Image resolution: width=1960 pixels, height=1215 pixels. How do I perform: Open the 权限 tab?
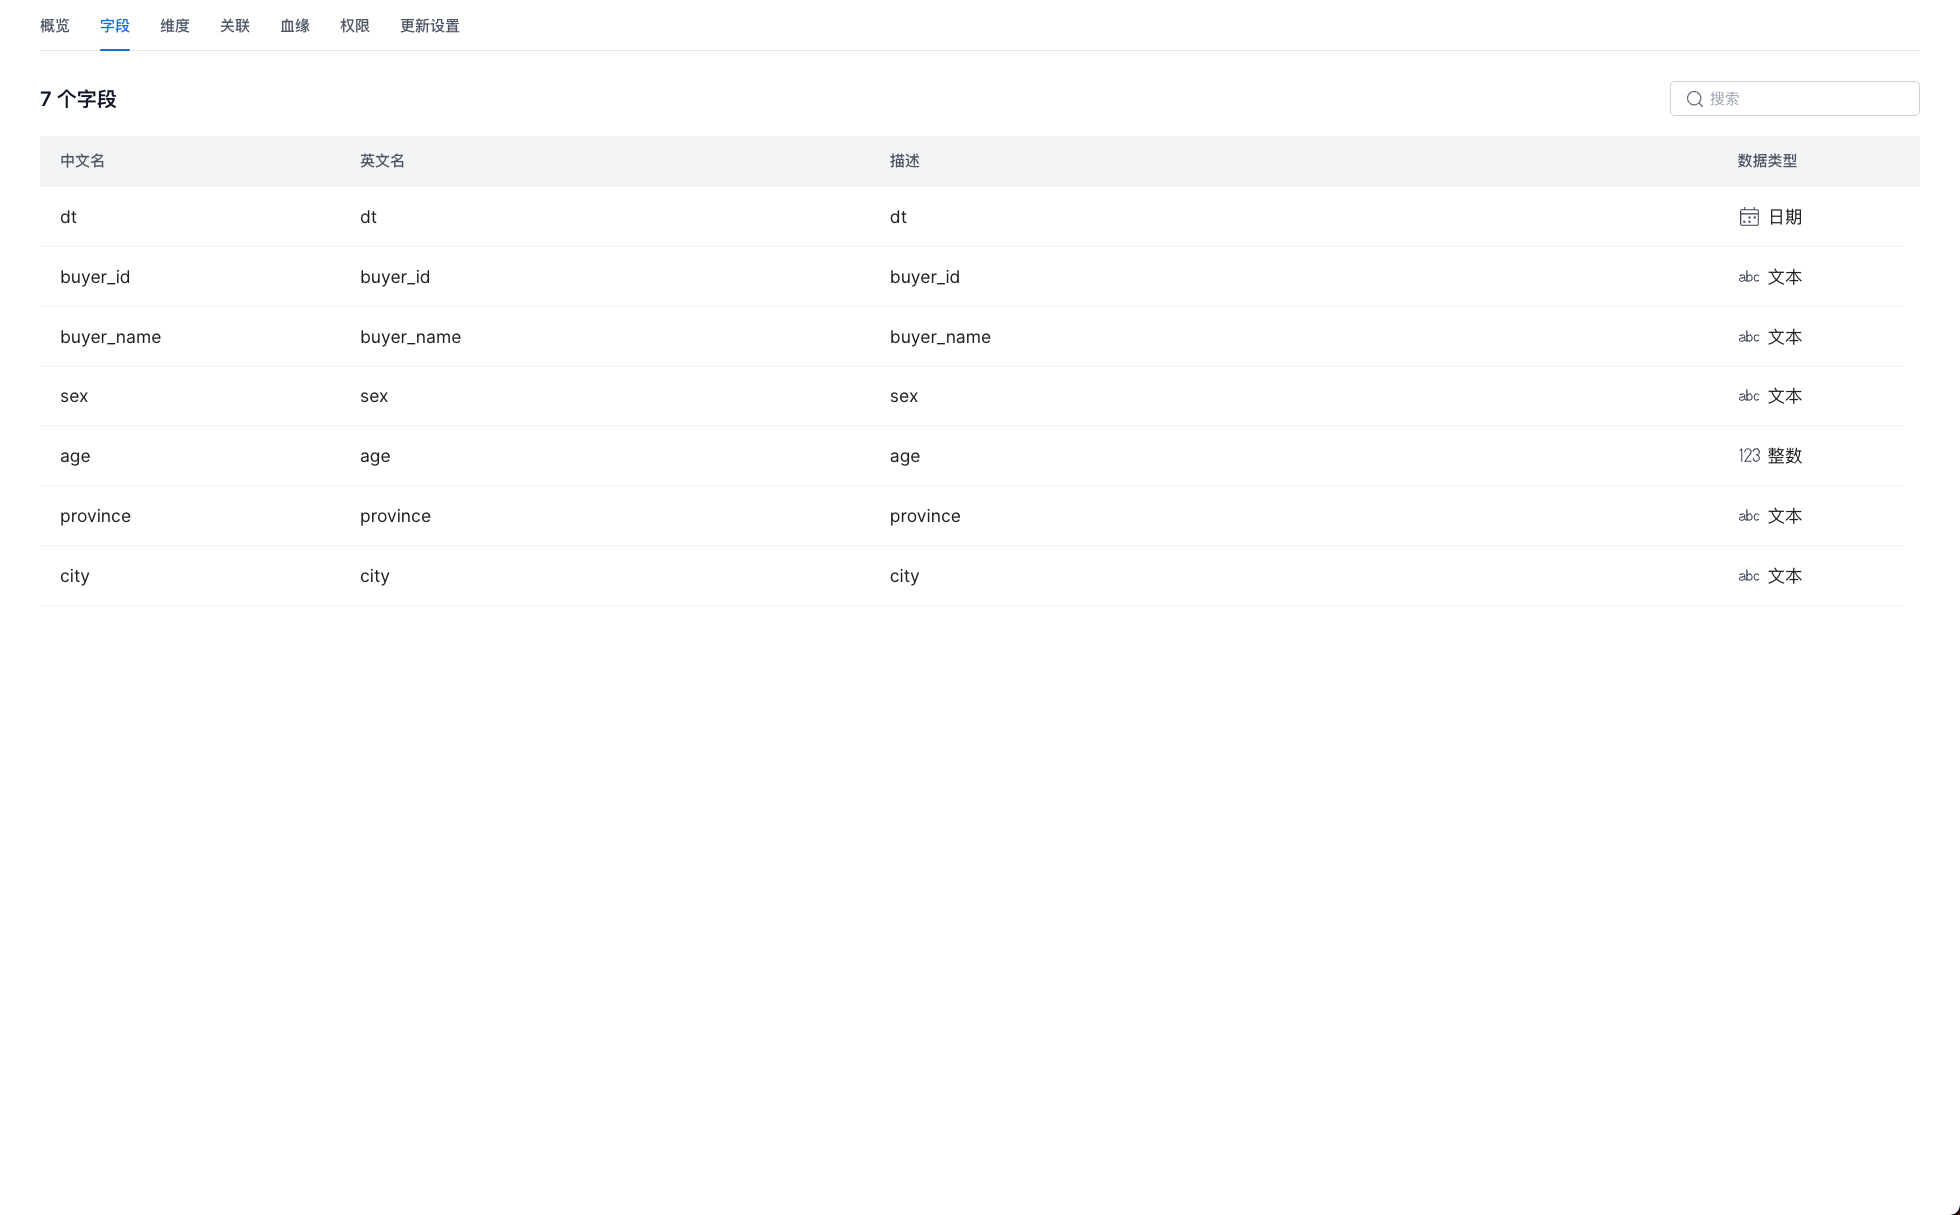(355, 26)
